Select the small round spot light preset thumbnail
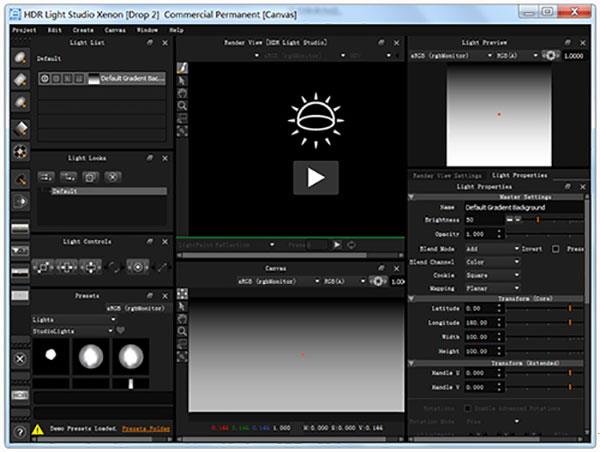 click(51, 356)
